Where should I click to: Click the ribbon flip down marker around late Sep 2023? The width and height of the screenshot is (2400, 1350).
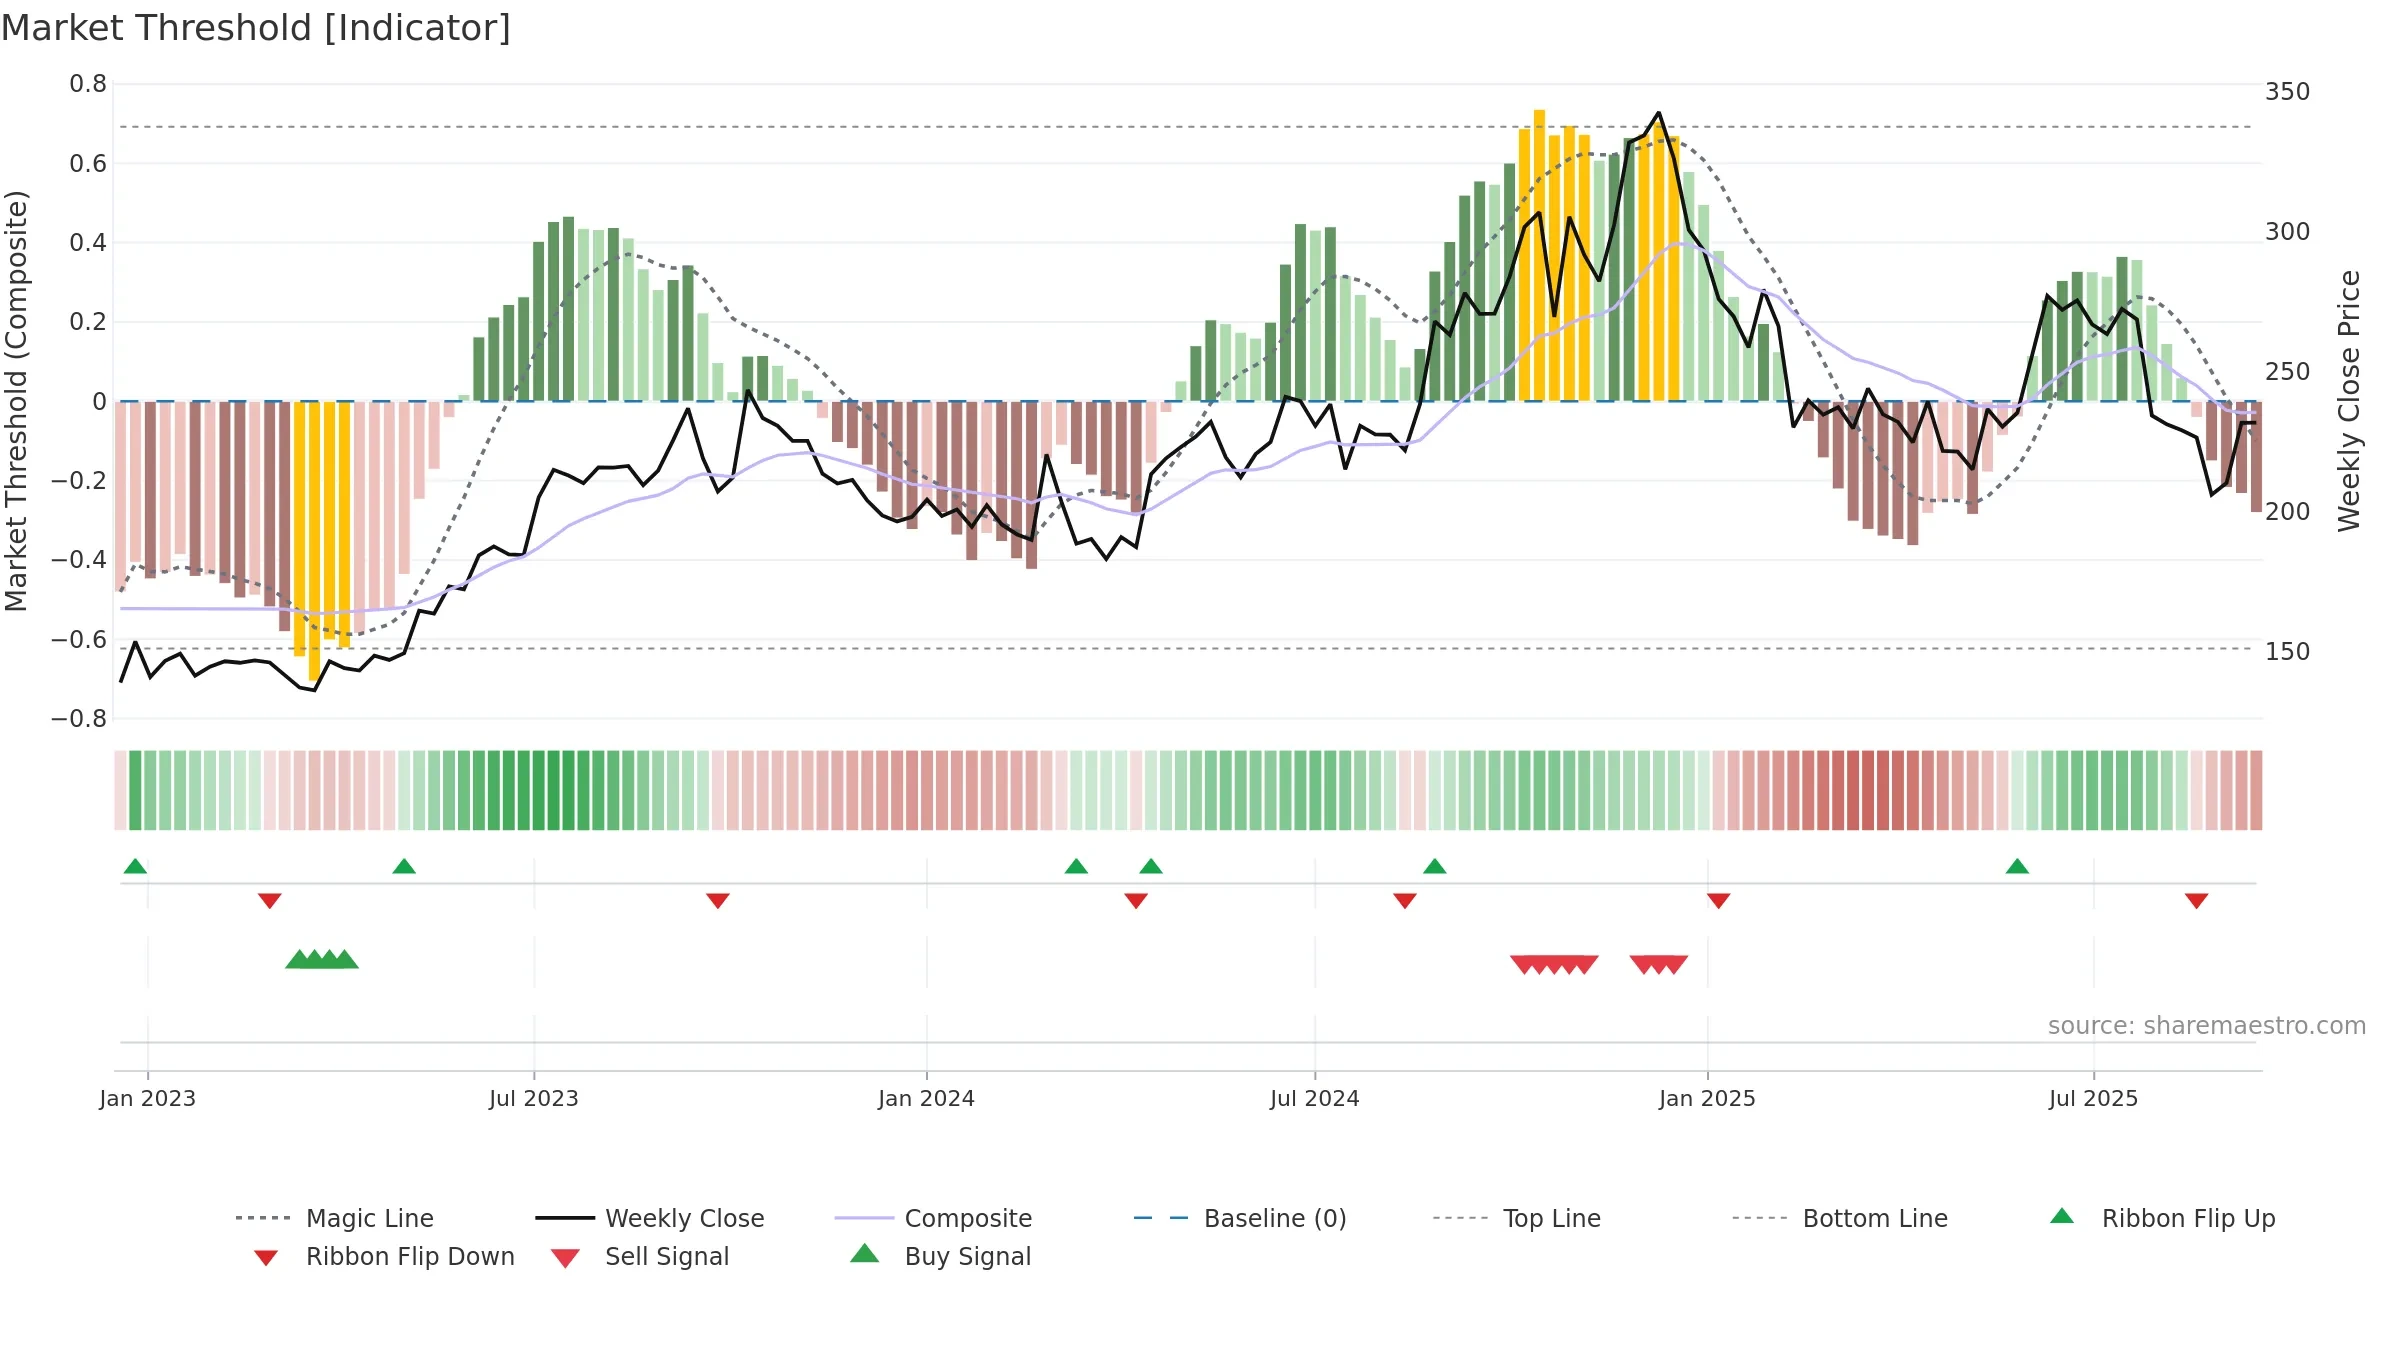click(x=718, y=901)
